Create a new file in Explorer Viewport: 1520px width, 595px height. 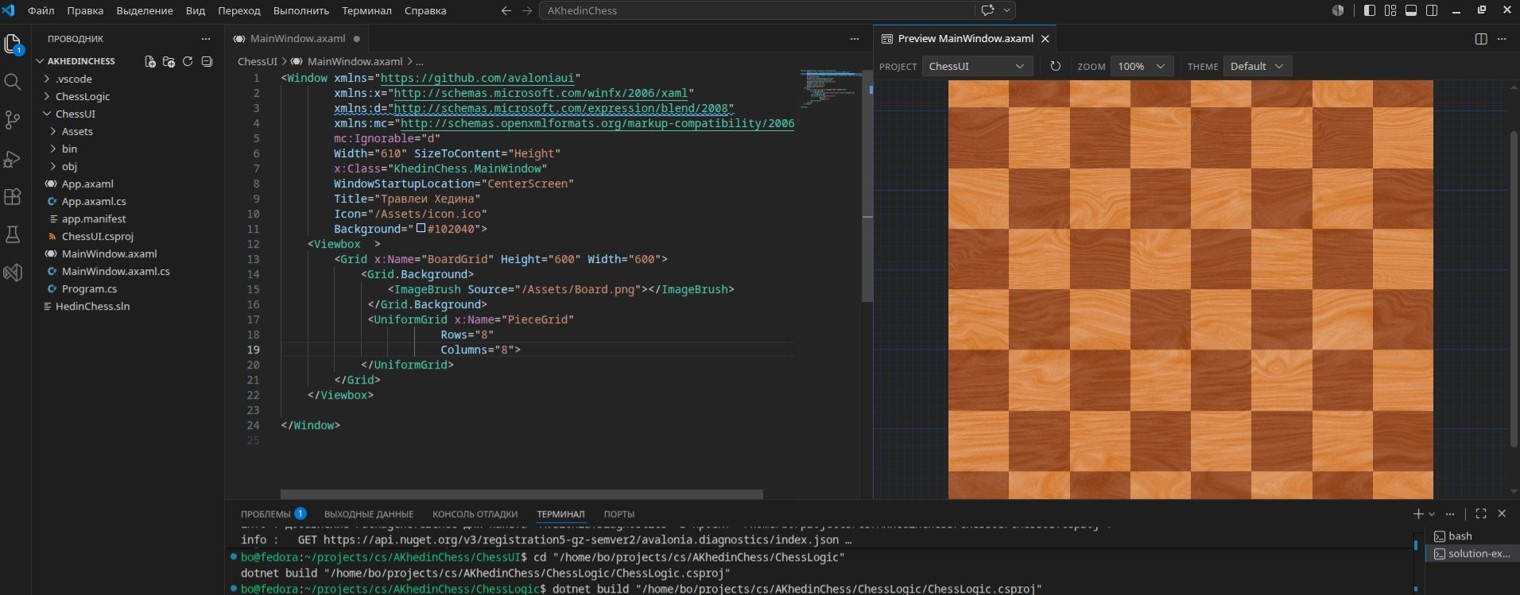pos(150,61)
